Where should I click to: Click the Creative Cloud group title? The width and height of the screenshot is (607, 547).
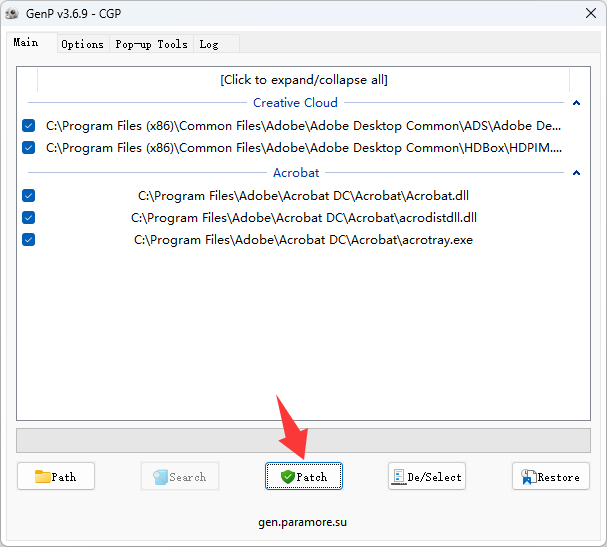click(x=295, y=103)
